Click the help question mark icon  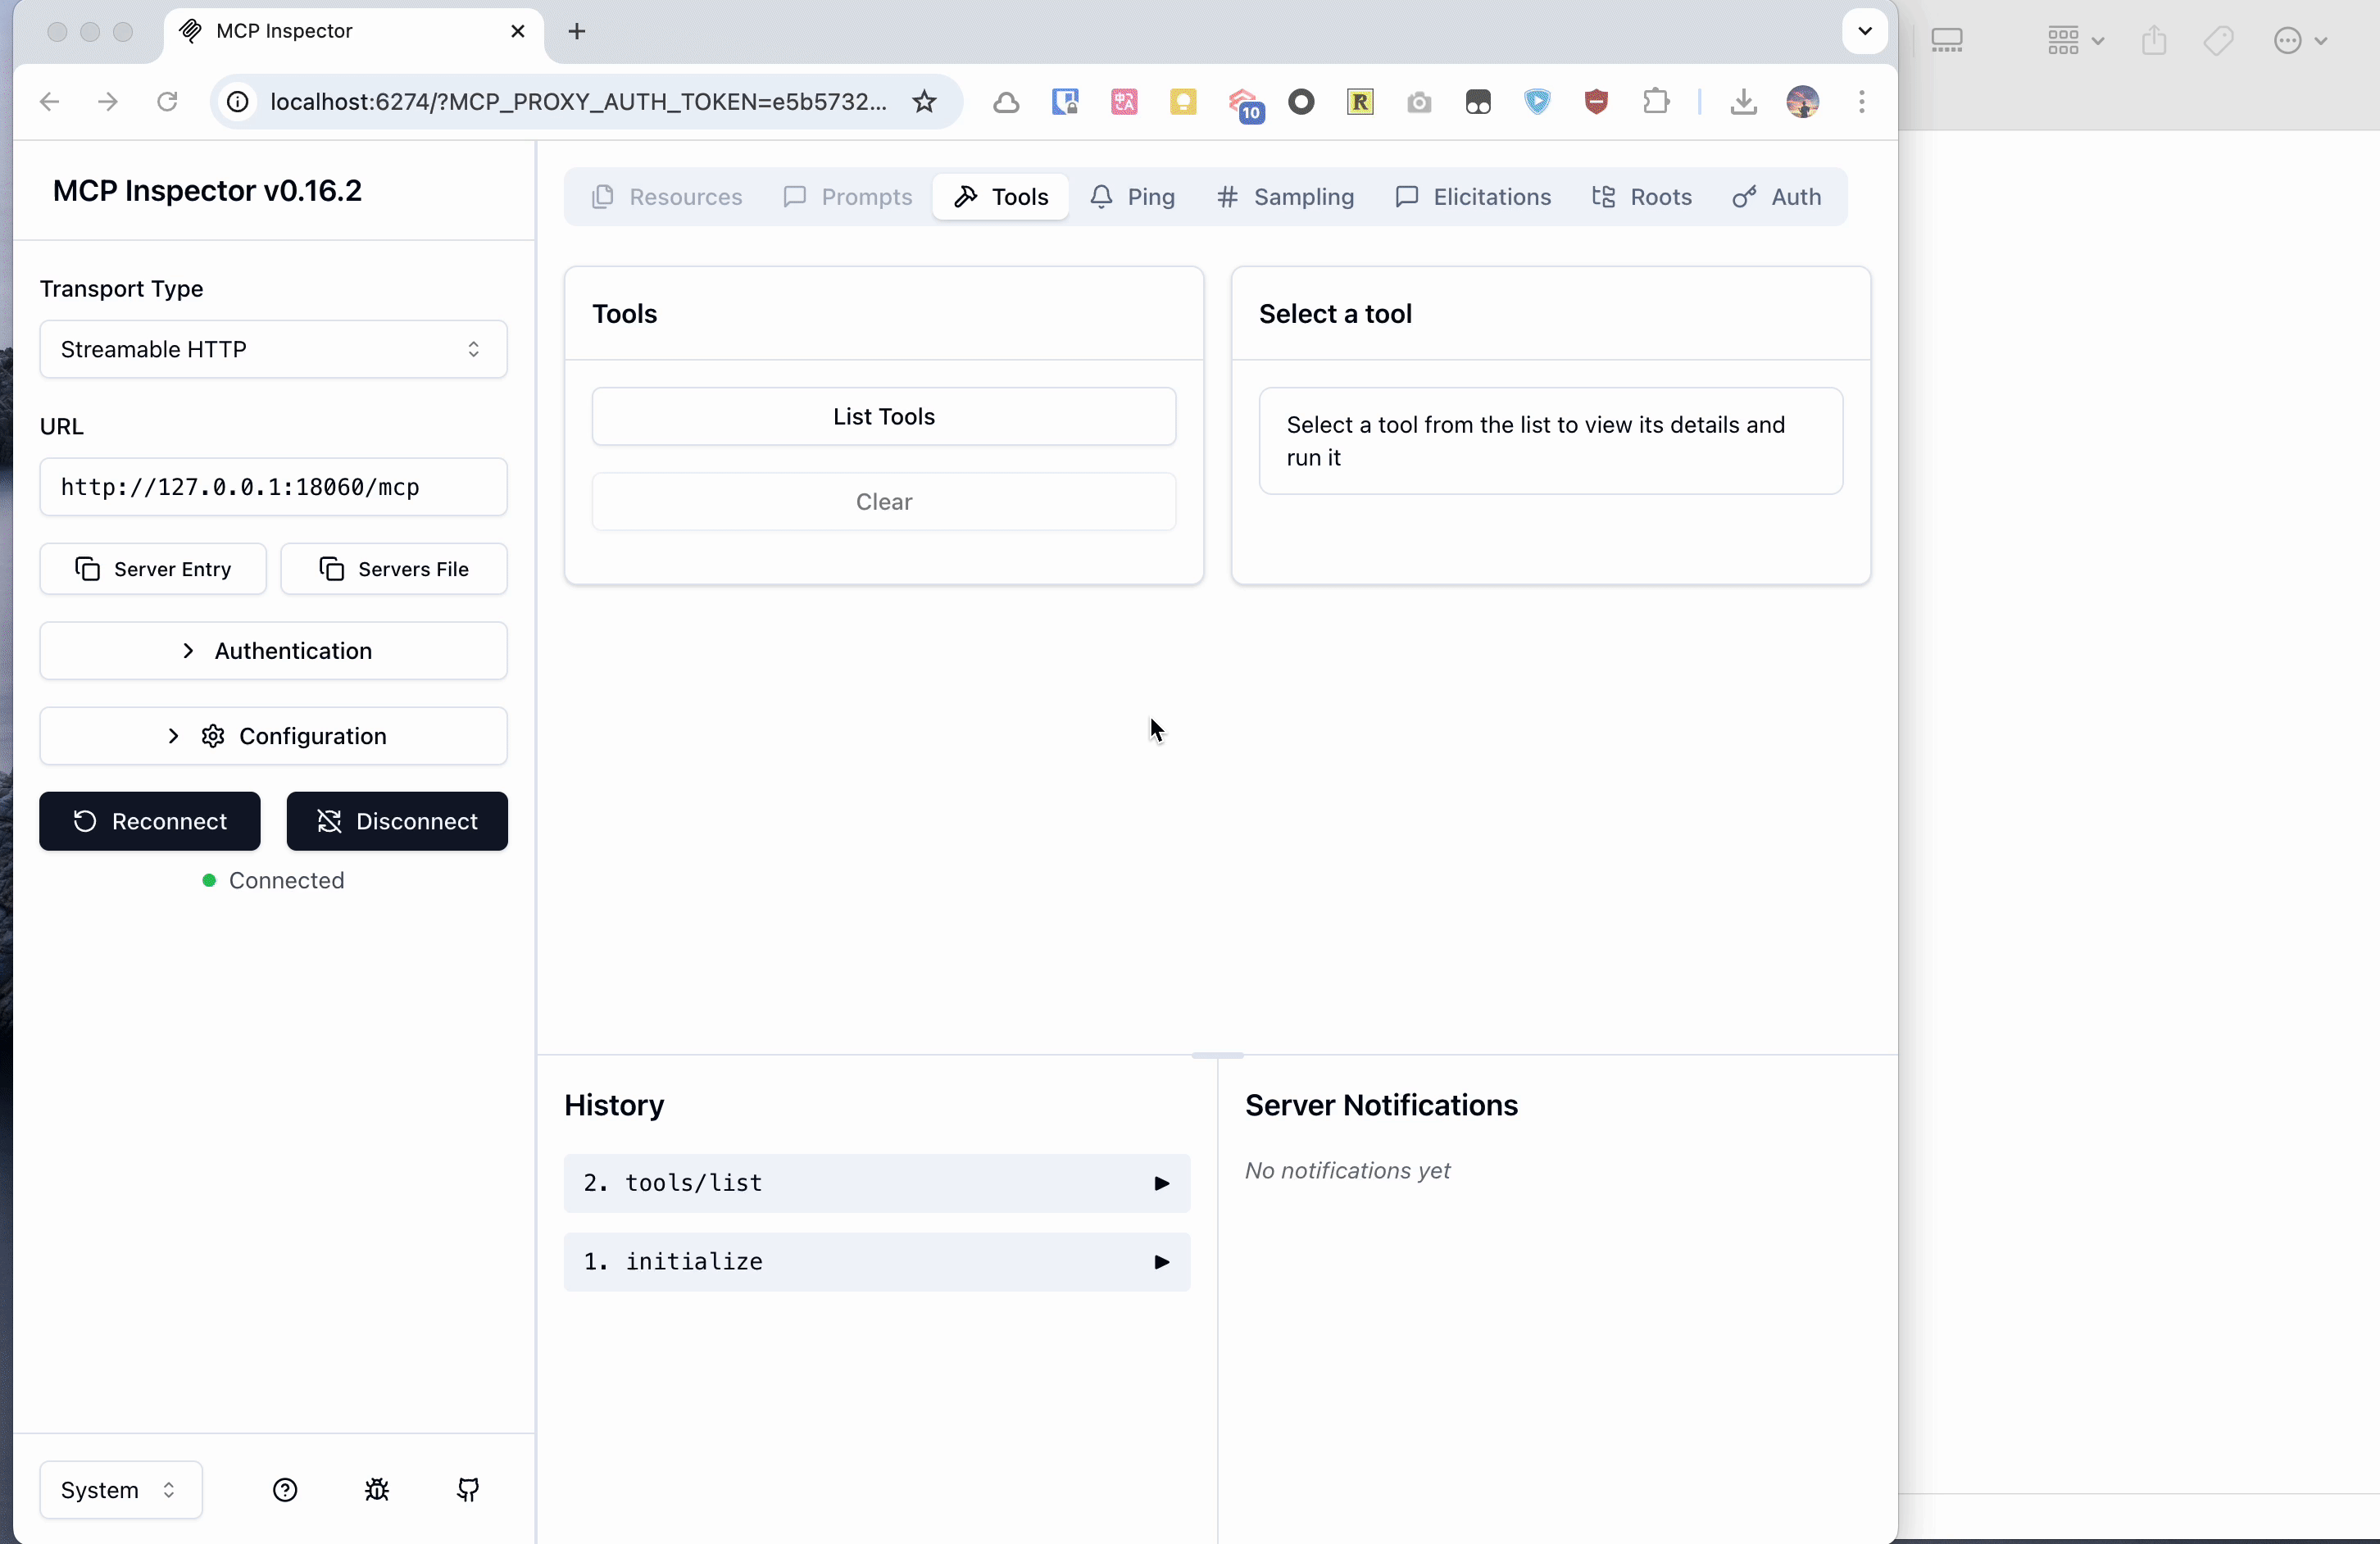pyautogui.click(x=285, y=1490)
